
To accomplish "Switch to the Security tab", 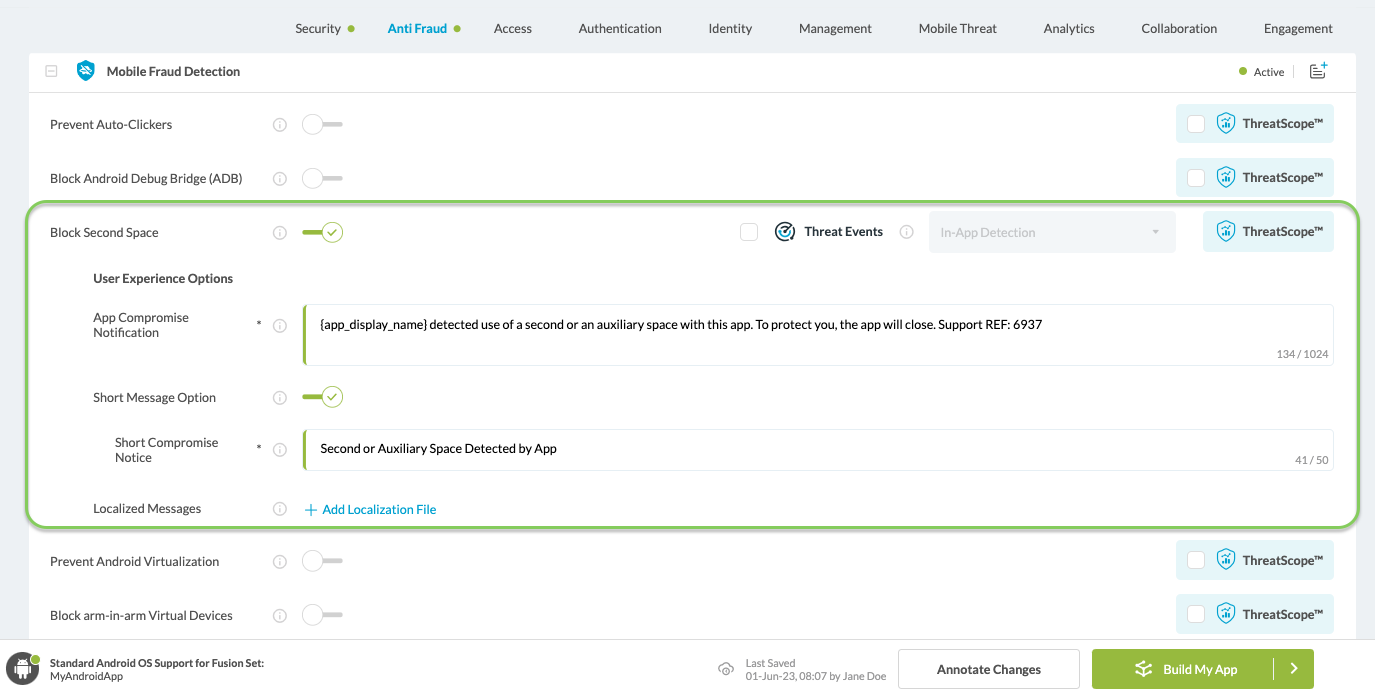I will (x=318, y=28).
